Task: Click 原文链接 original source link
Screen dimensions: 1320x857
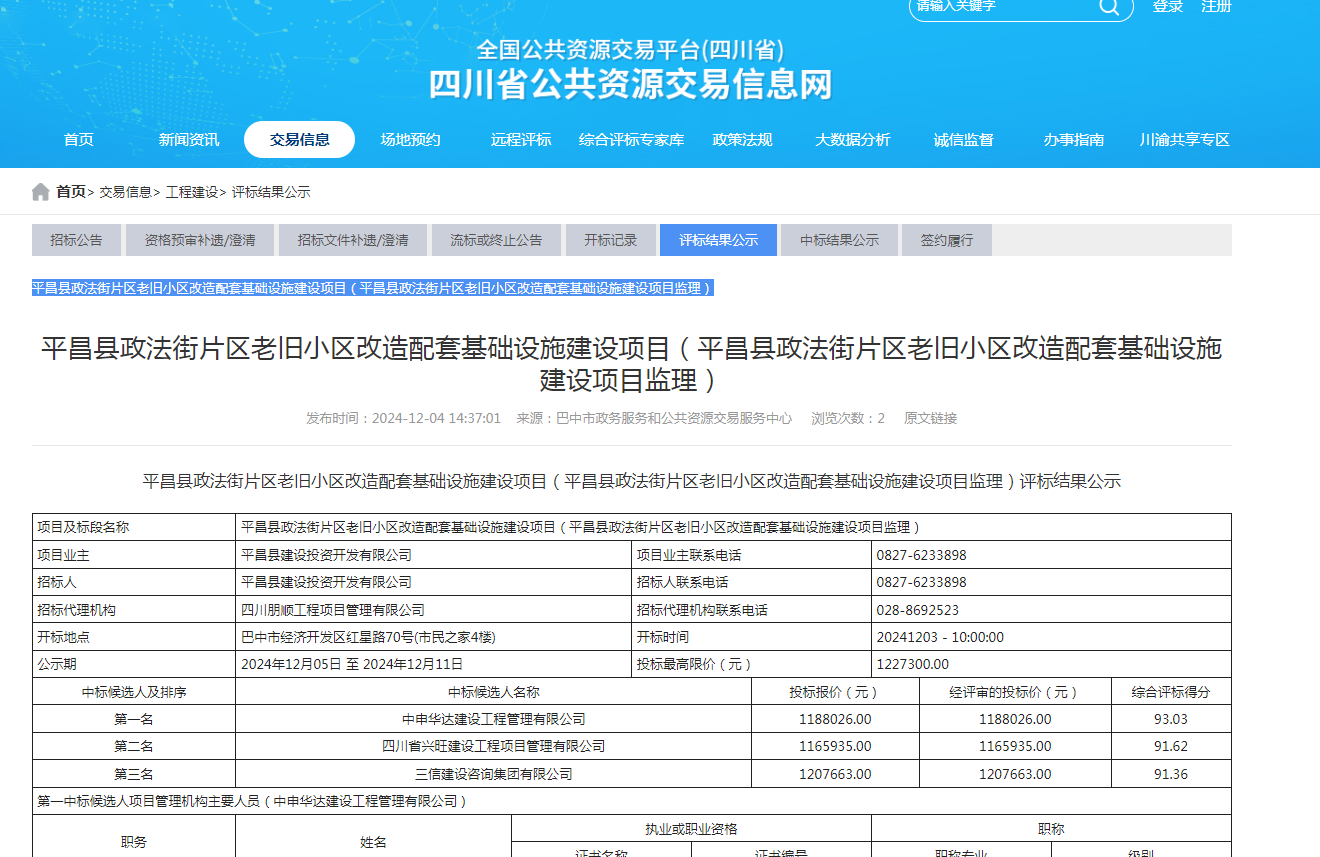Action: (930, 418)
